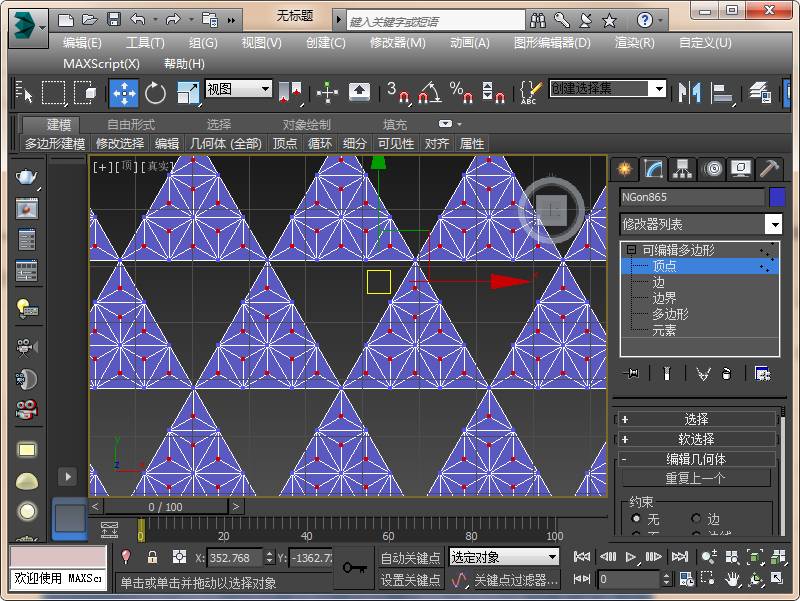800x601 pixels.
Task: Open the layer manager icon
Action: click(760, 92)
